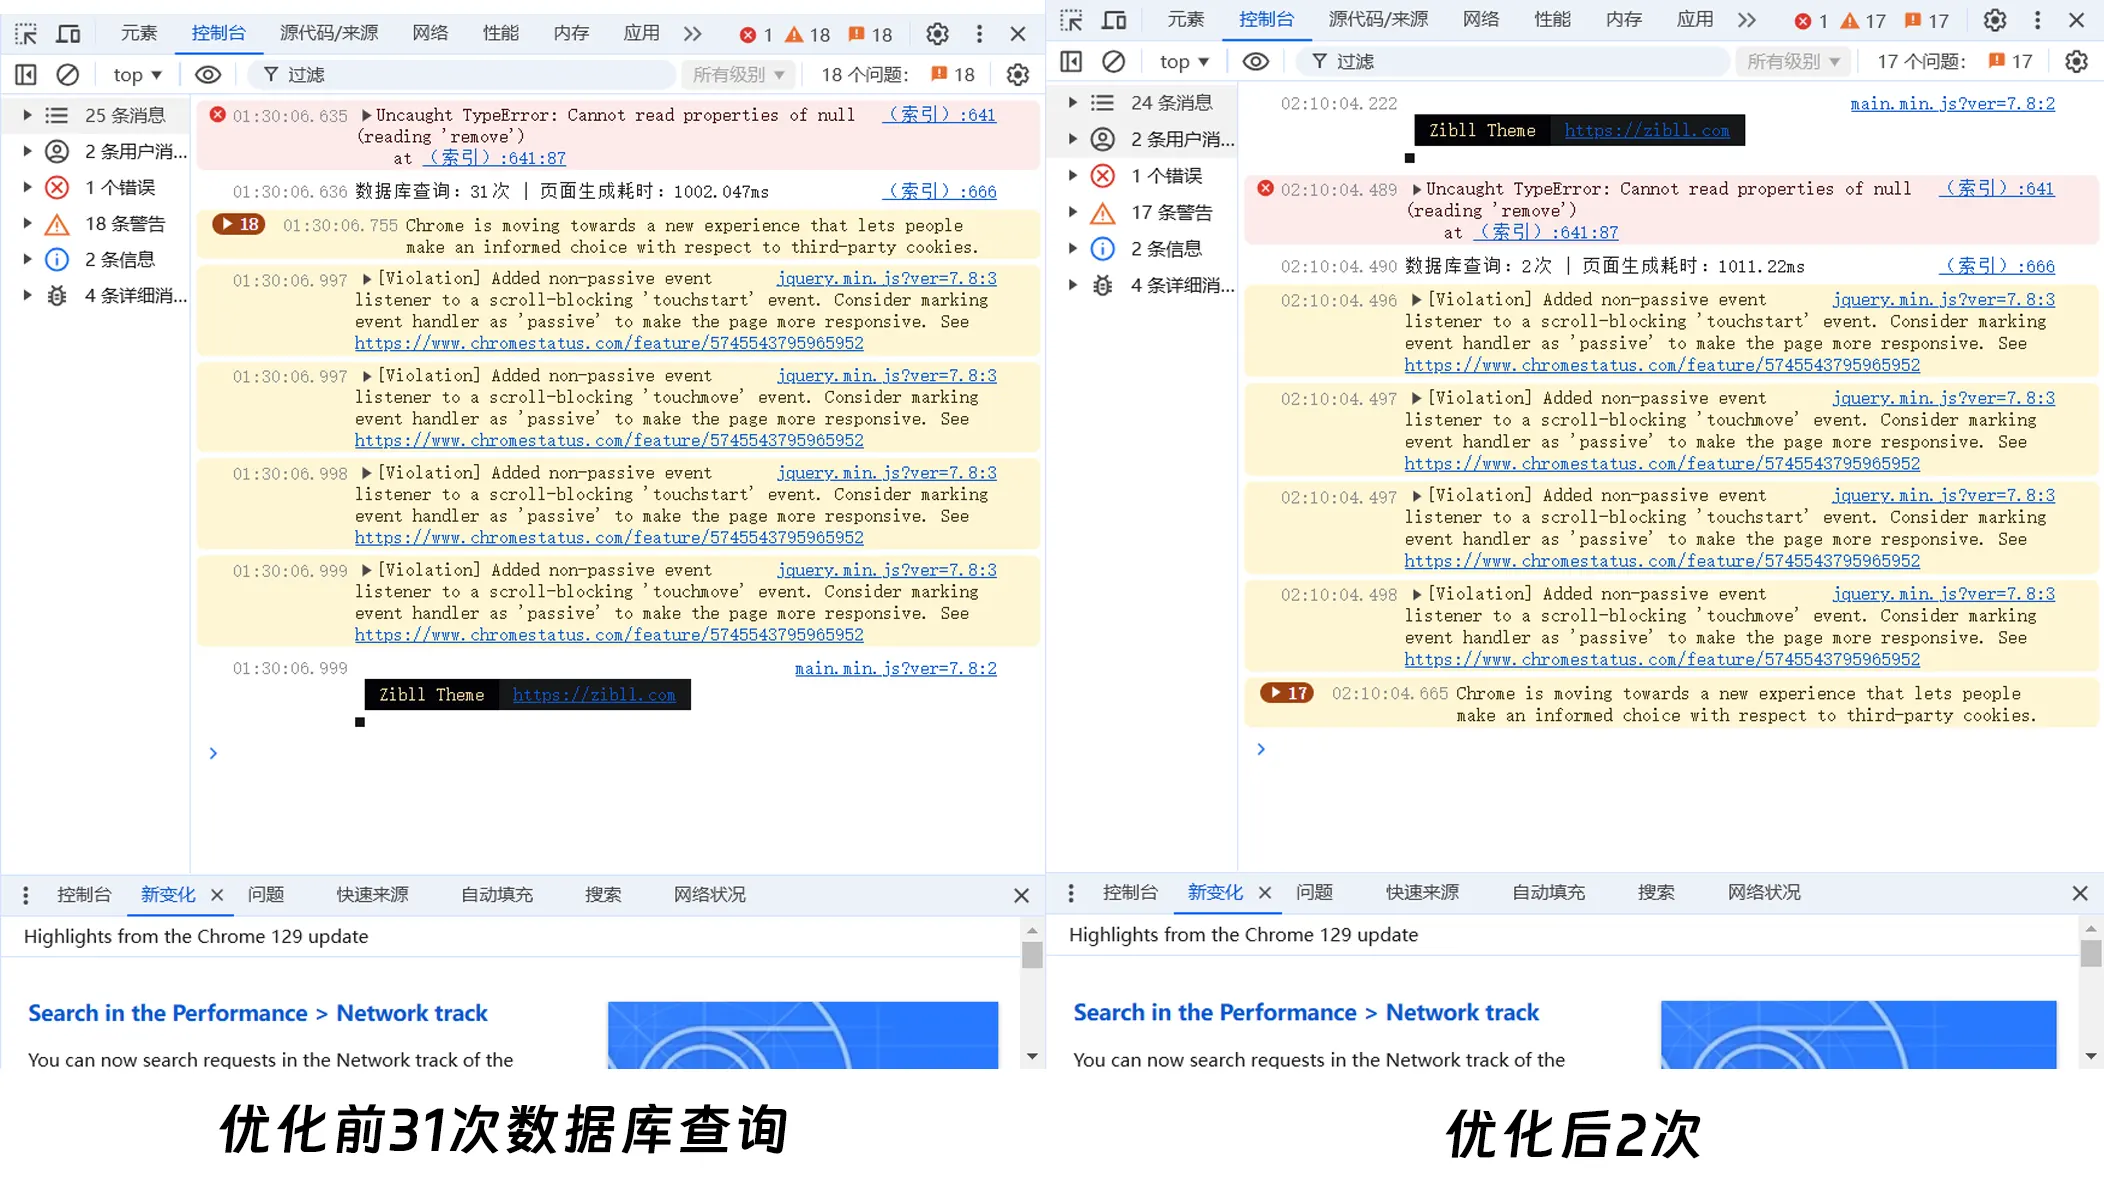The image size is (2104, 1200).
Task: Open the drawer's three-dot menu
Action: pos(25,894)
